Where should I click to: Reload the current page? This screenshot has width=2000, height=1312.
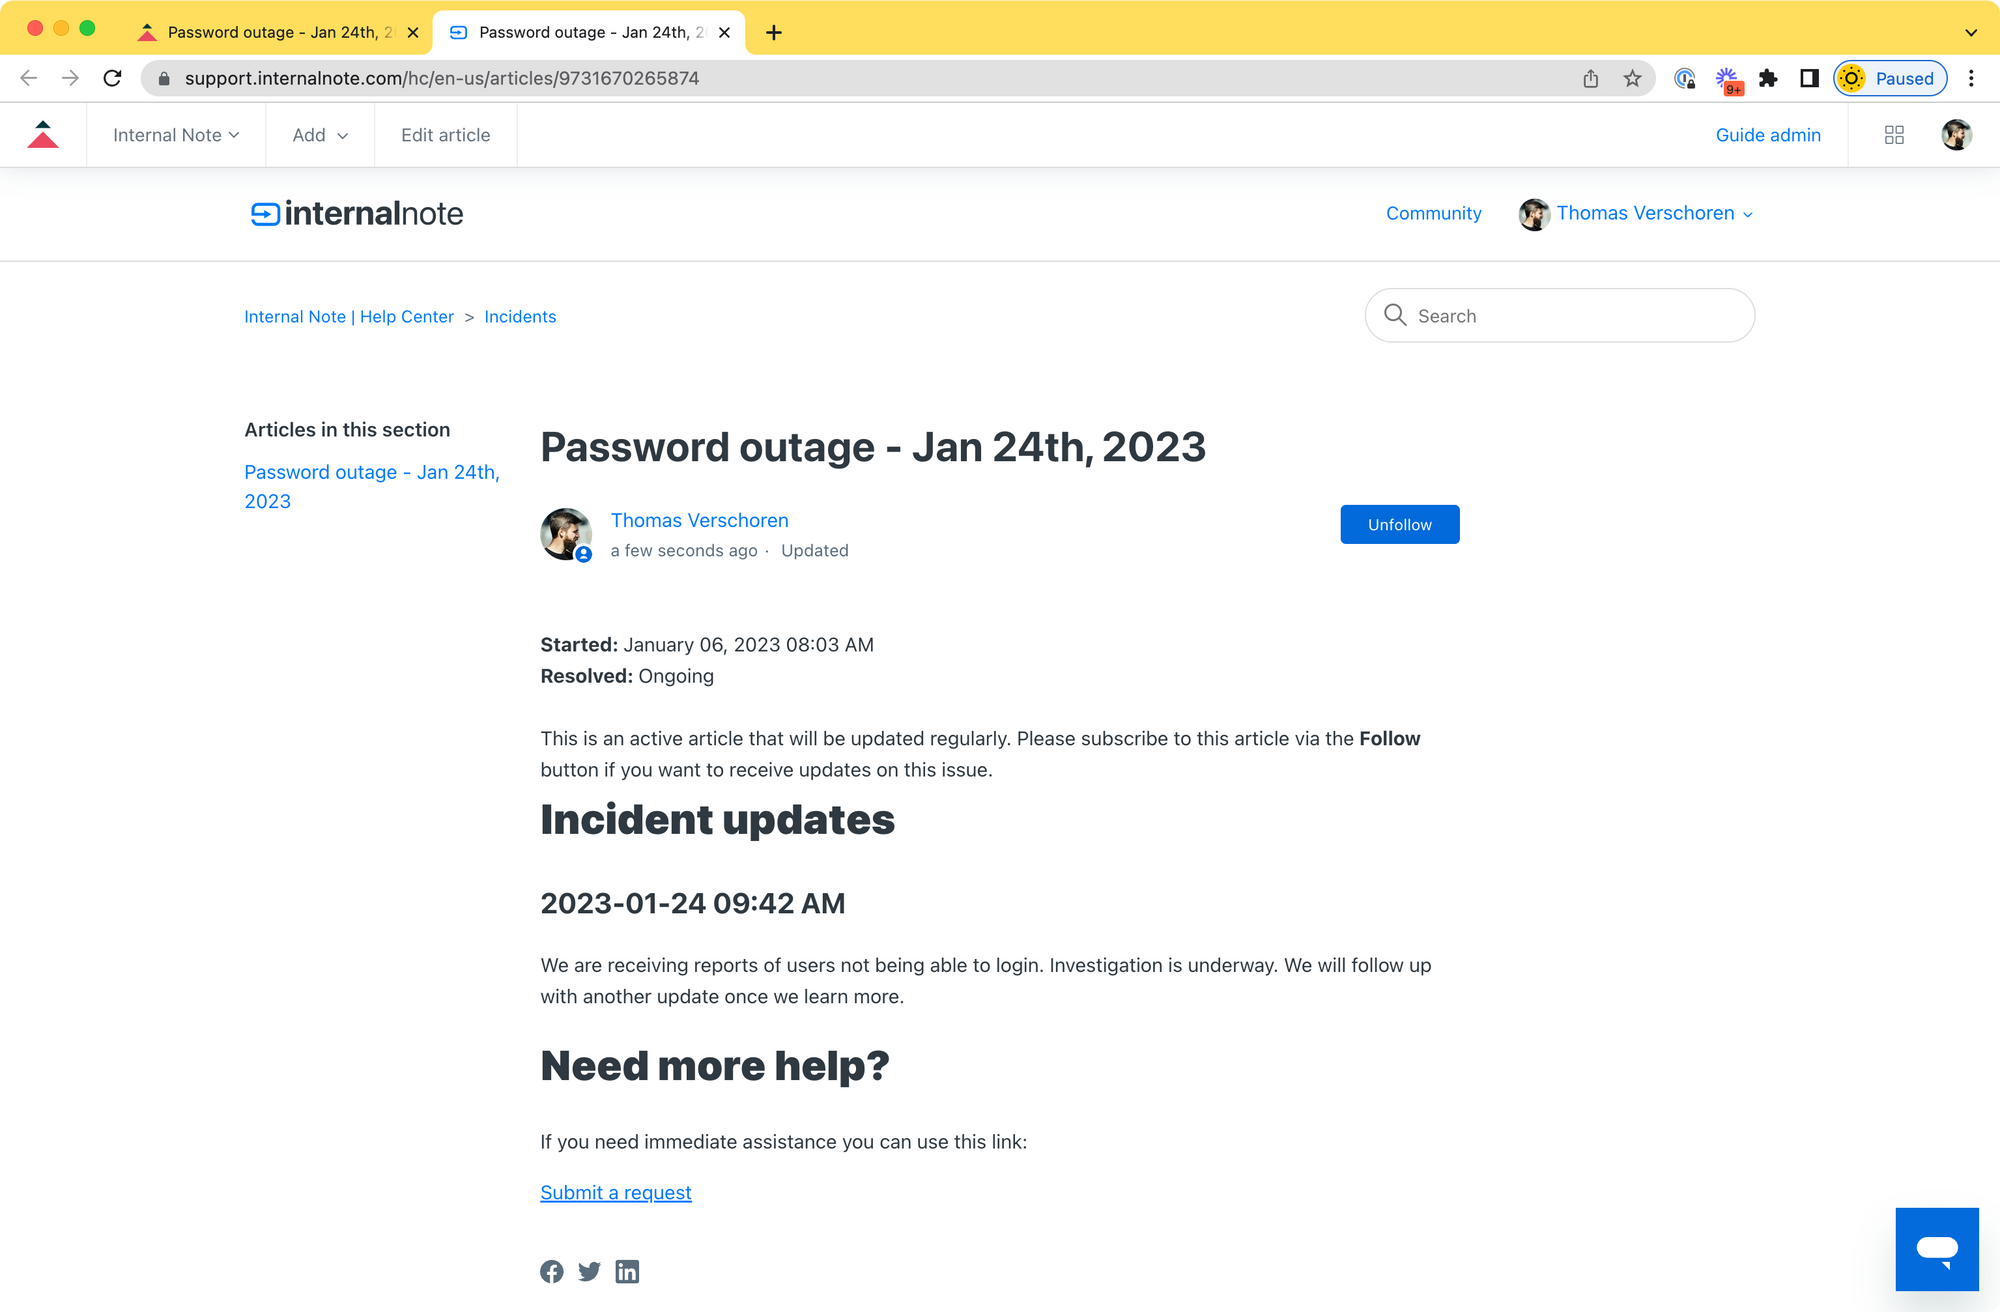coord(113,78)
